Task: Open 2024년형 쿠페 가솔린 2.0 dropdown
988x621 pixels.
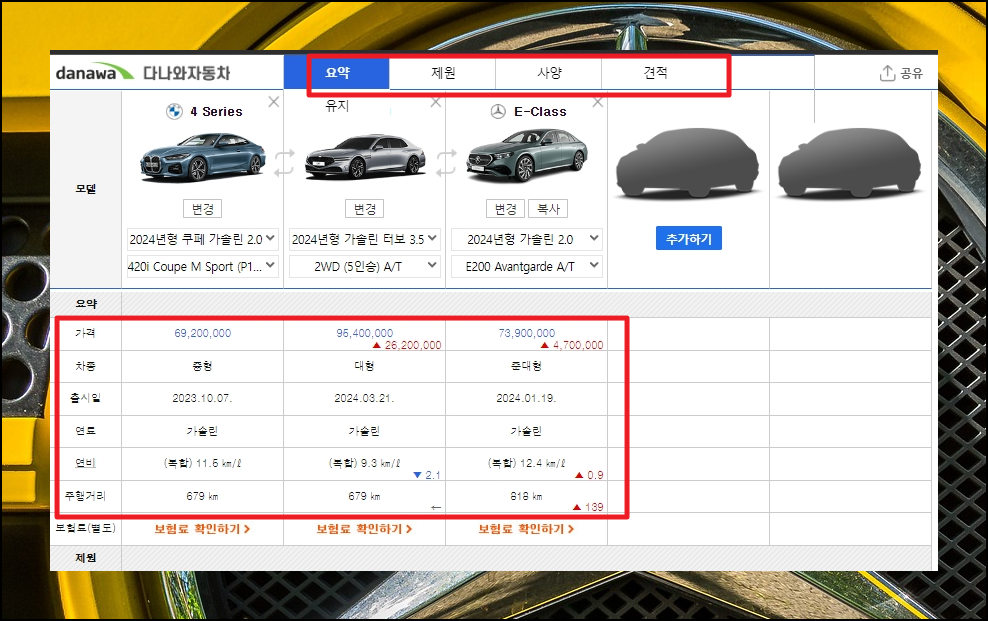Action: 202,239
